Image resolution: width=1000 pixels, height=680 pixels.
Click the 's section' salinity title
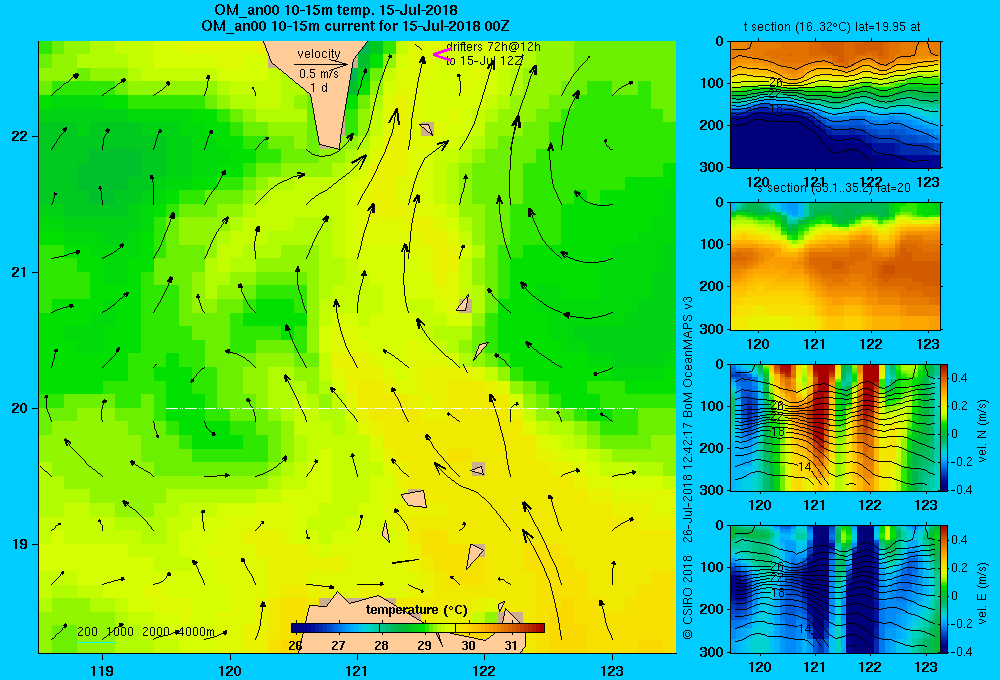[x=835, y=188]
